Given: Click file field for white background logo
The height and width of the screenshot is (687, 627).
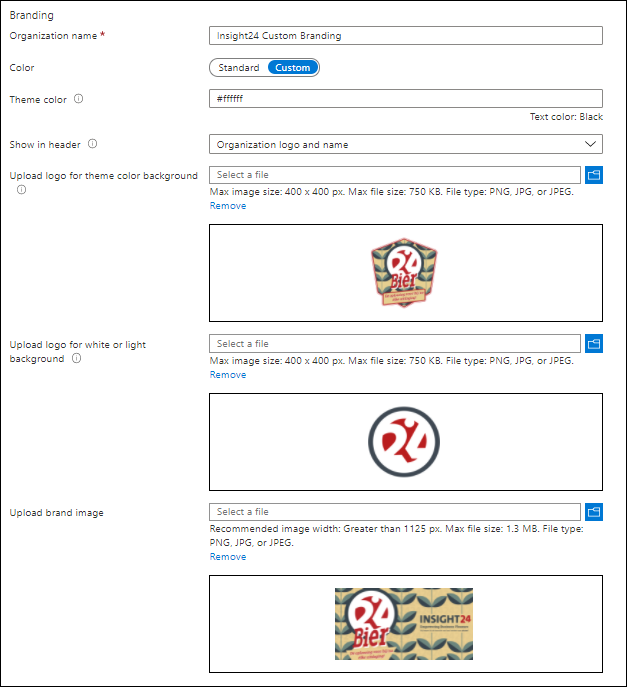Looking at the screenshot, I should coord(395,344).
